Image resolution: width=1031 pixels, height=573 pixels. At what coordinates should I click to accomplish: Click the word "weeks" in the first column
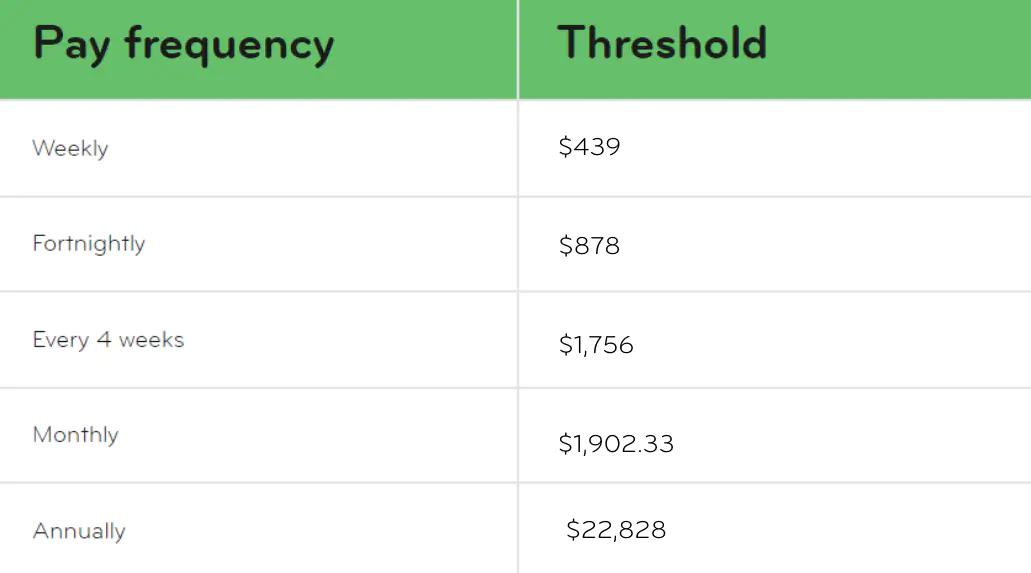pos(151,340)
